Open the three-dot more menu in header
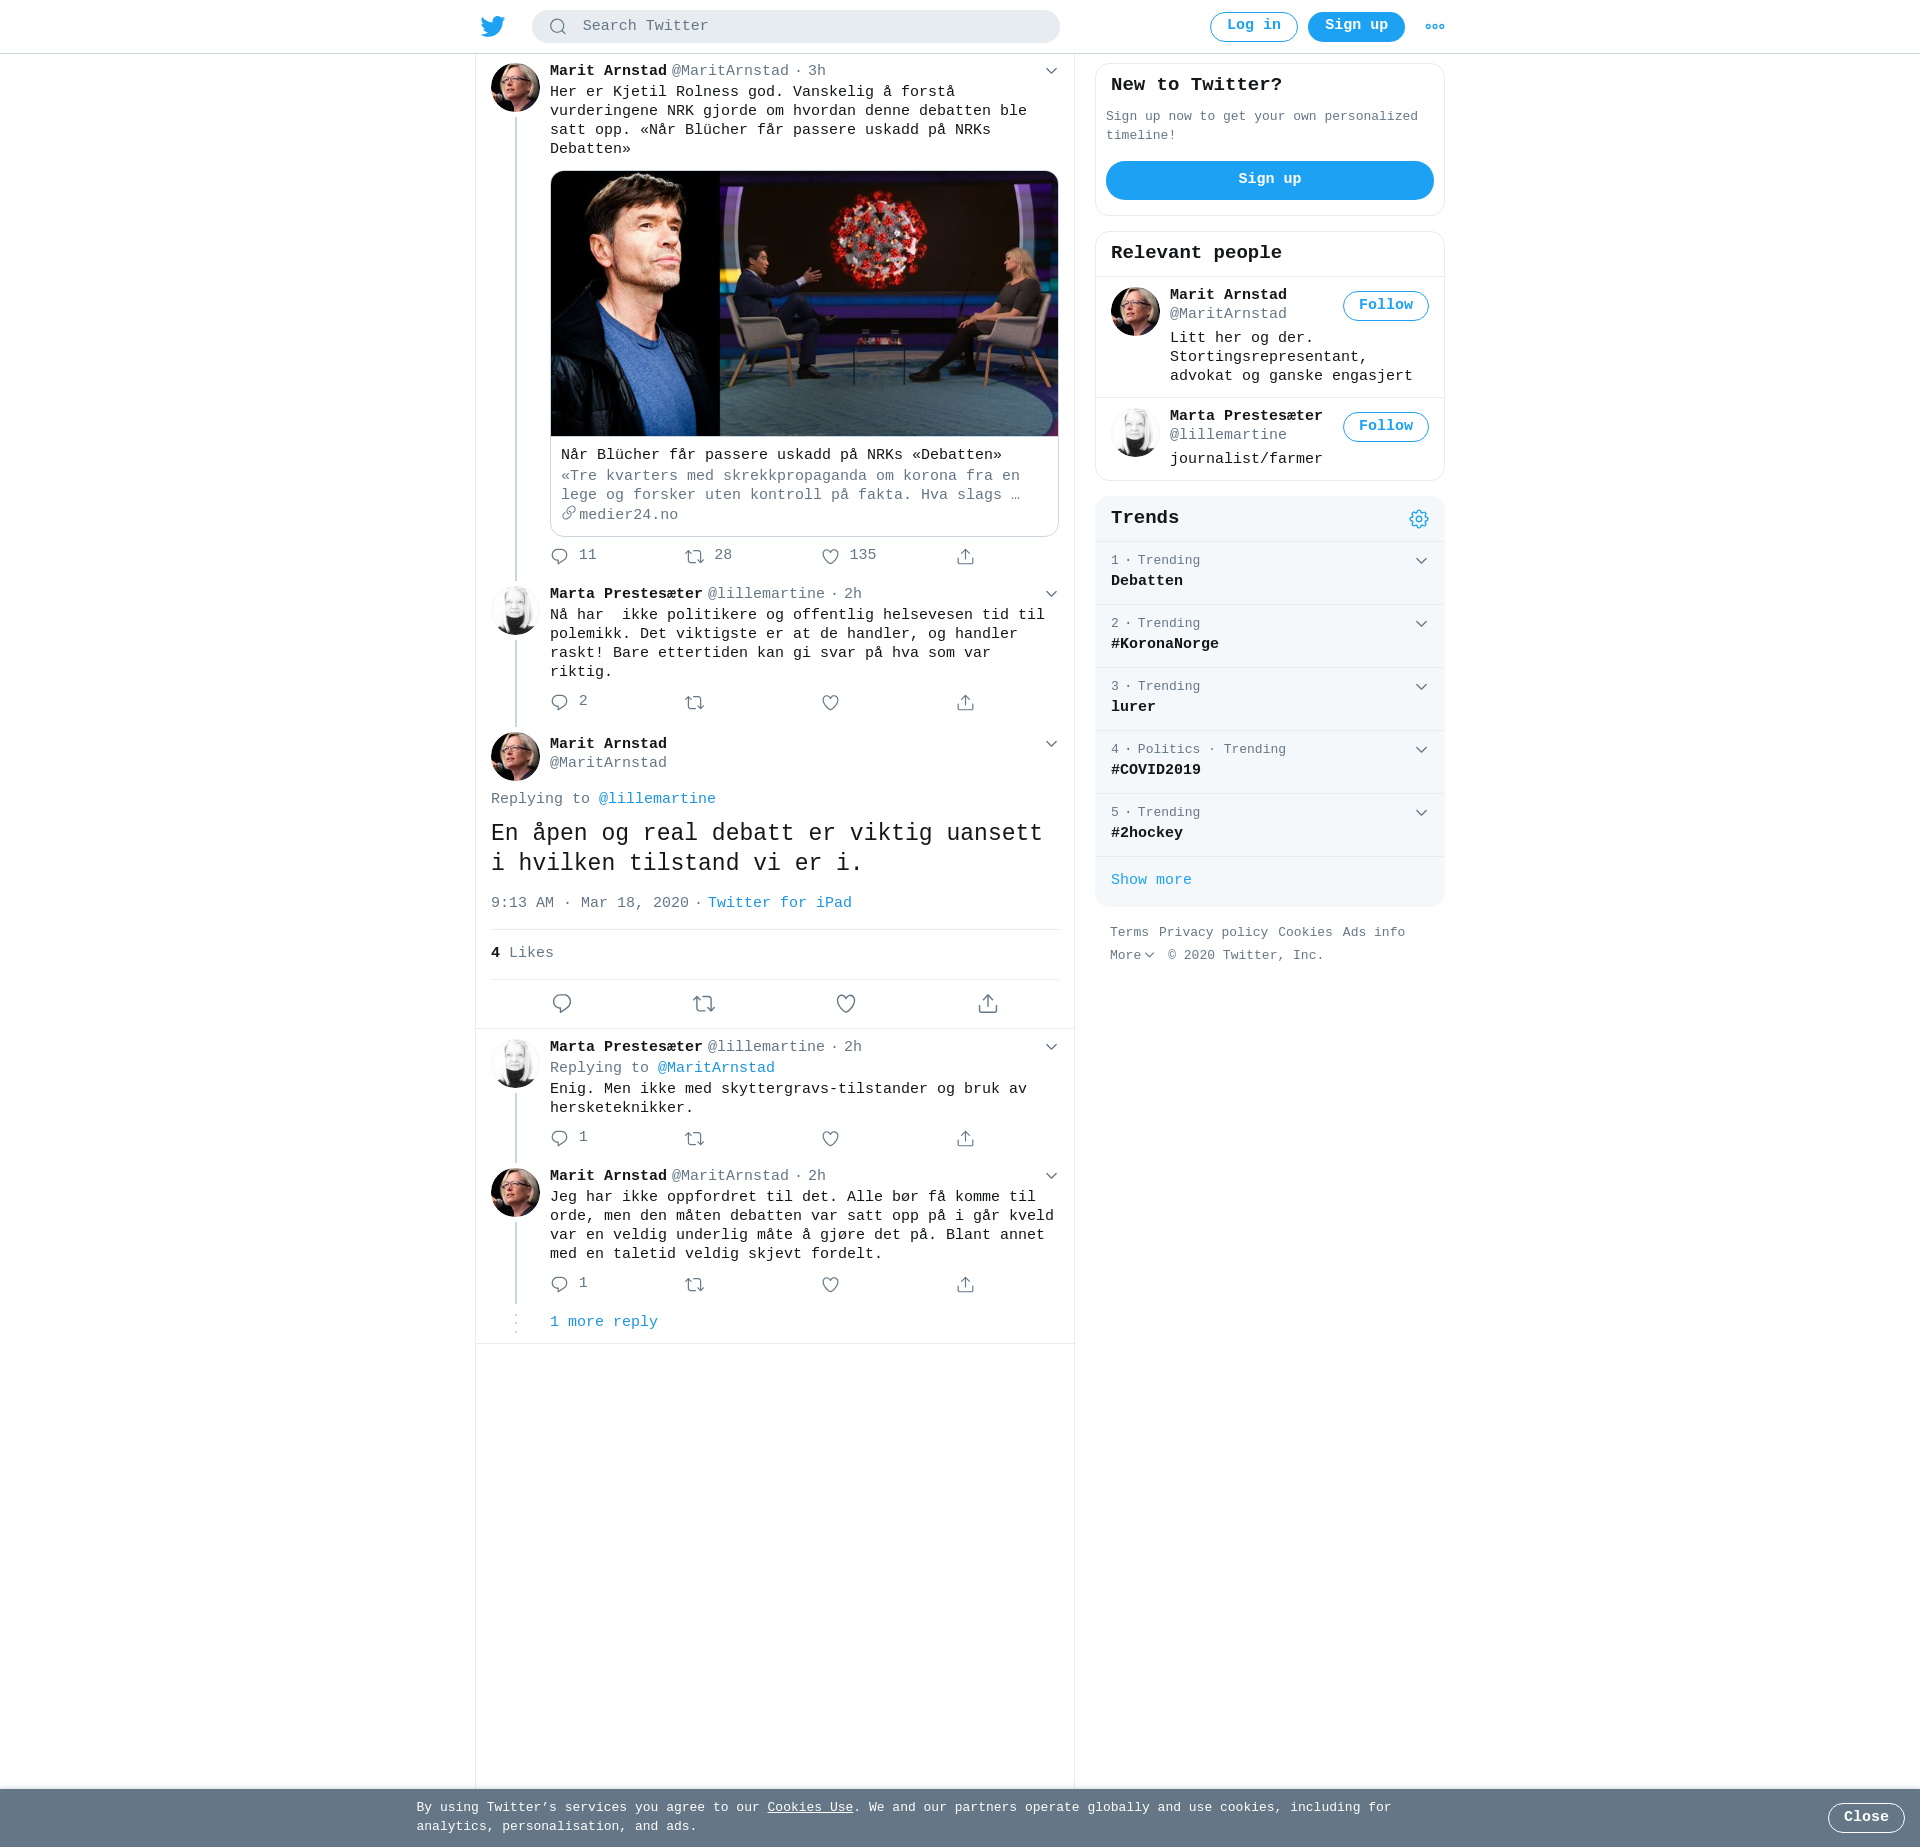Image resolution: width=1920 pixels, height=1847 pixels. pyautogui.click(x=1435, y=27)
